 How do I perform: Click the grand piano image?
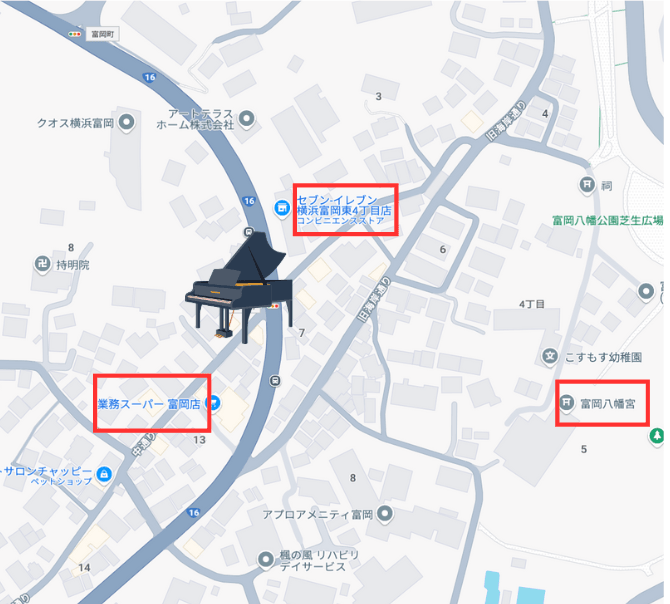coord(239,287)
